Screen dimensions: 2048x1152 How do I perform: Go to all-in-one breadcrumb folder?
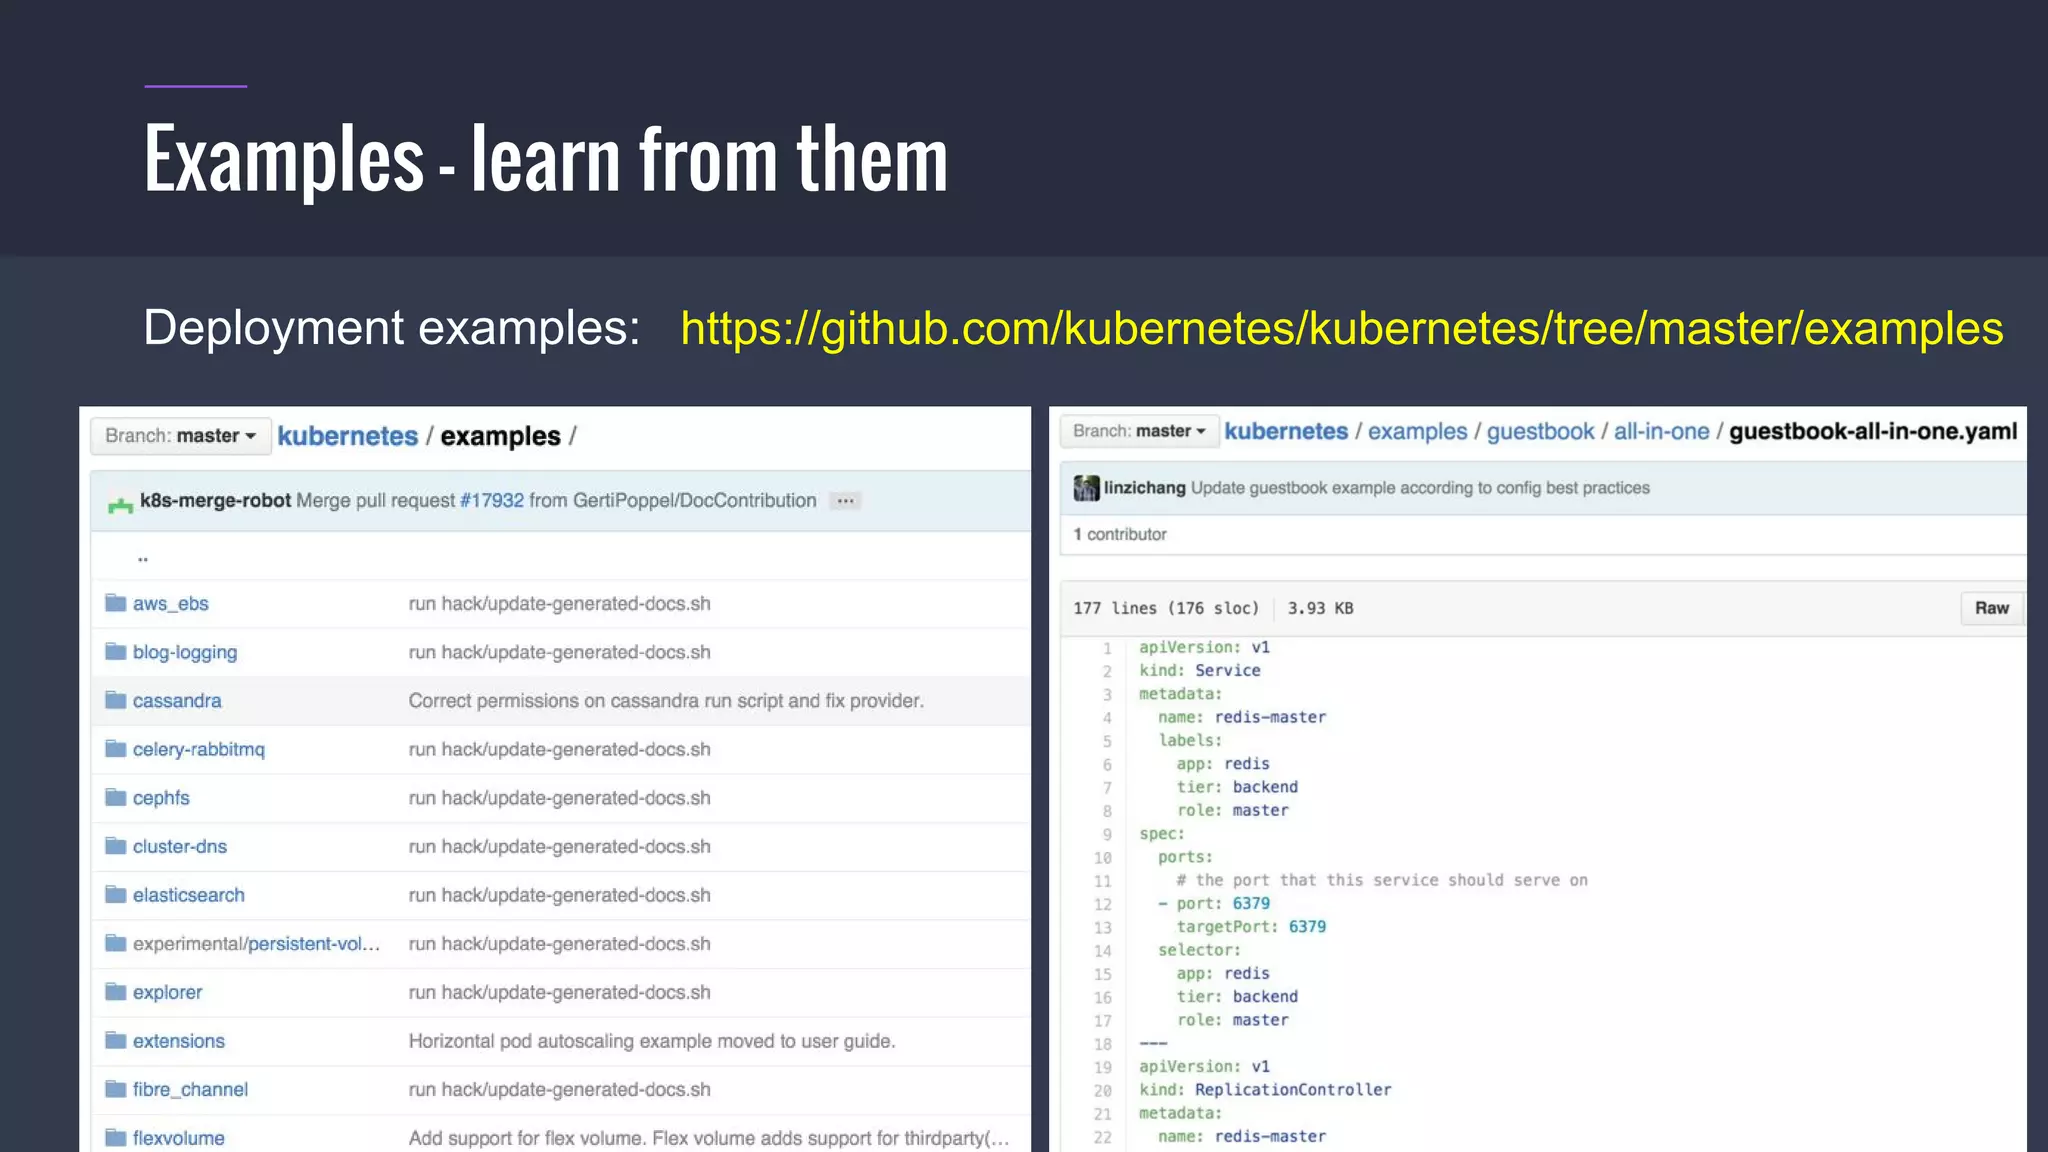1661,431
